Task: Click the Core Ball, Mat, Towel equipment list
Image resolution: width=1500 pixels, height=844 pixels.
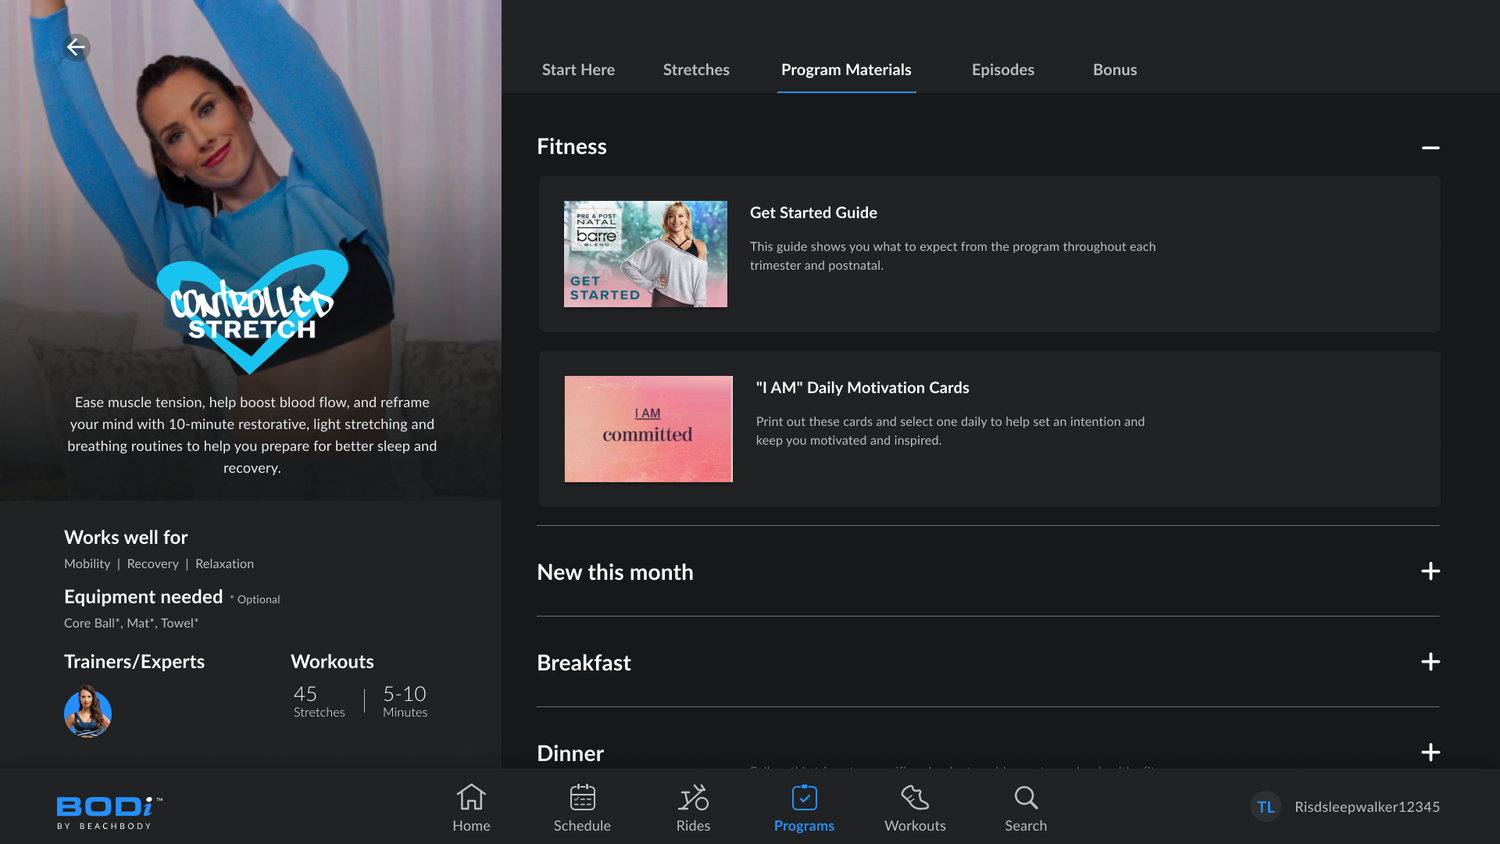Action: [x=131, y=623]
